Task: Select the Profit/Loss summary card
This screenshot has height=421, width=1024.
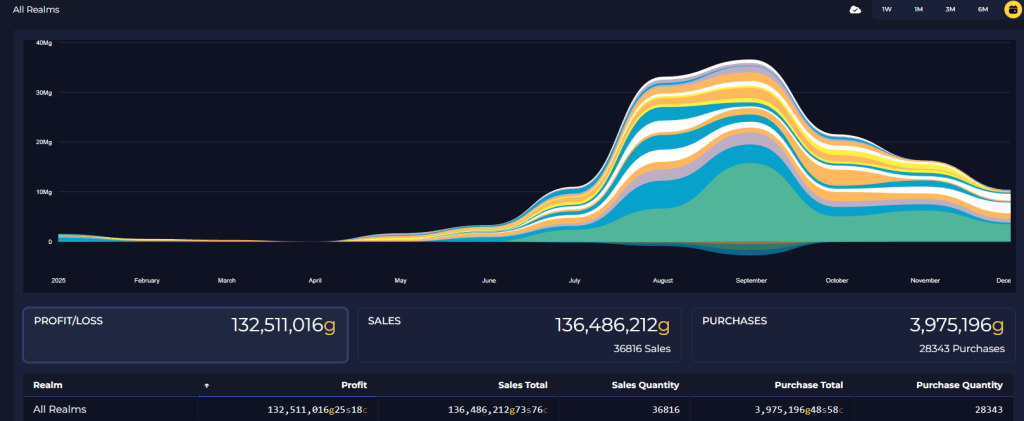Action: [x=185, y=334]
